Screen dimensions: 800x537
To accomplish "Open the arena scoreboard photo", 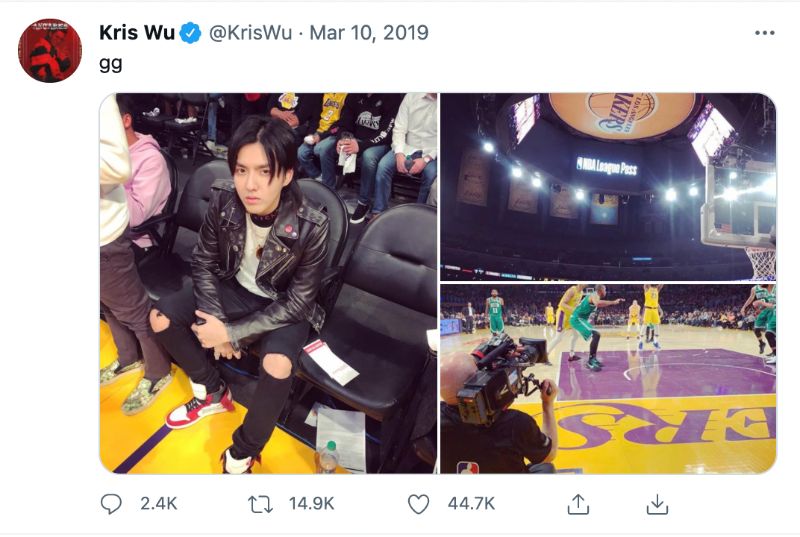I will [608, 187].
